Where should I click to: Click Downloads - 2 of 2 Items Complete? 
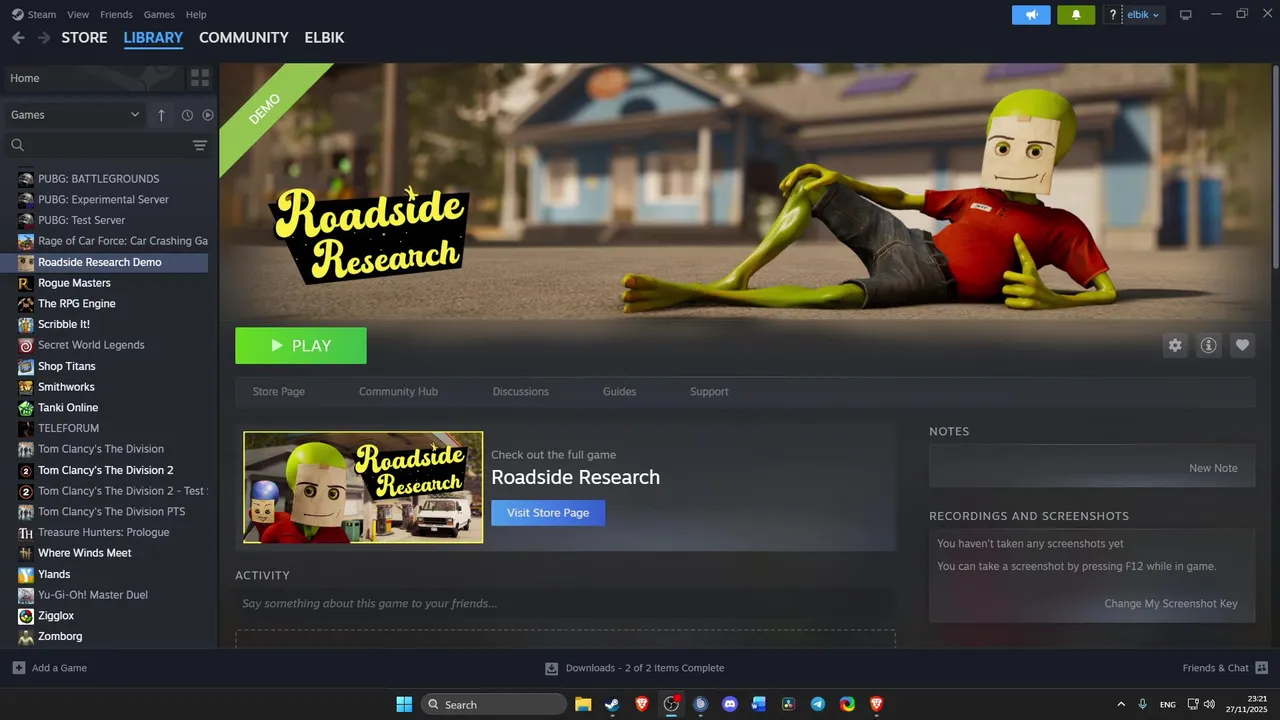[x=645, y=668]
